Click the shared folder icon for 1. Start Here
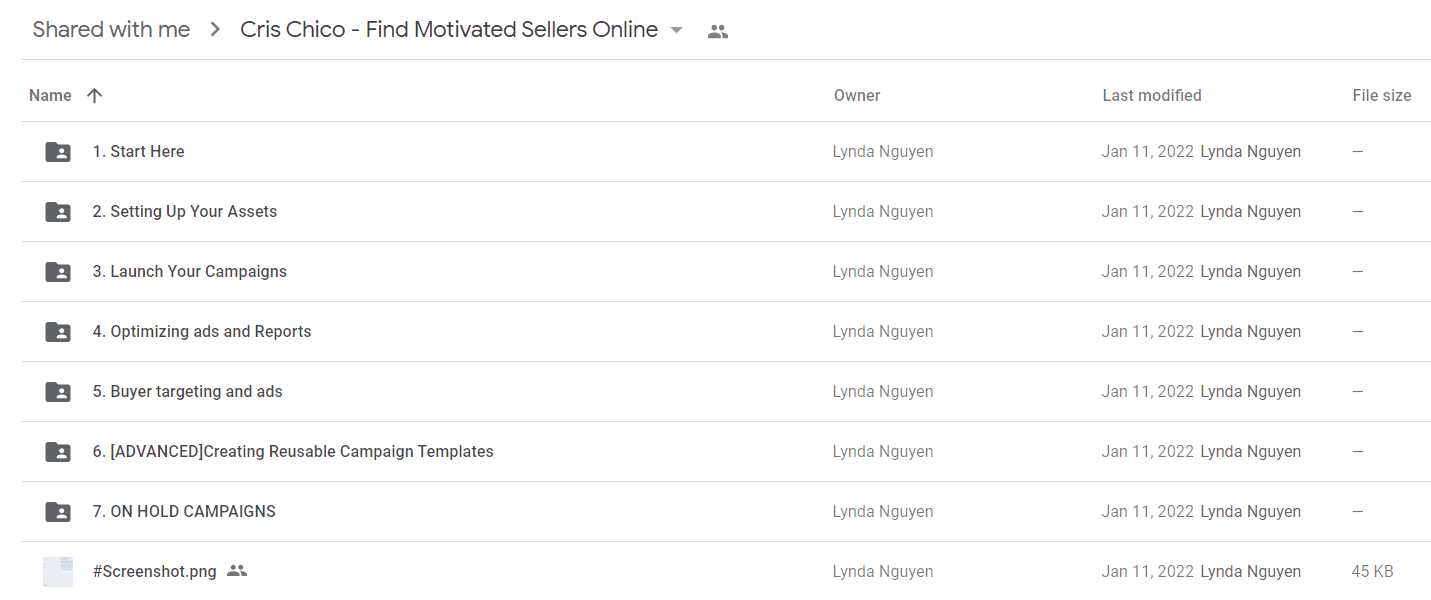The height and width of the screenshot is (600, 1431). [x=58, y=152]
